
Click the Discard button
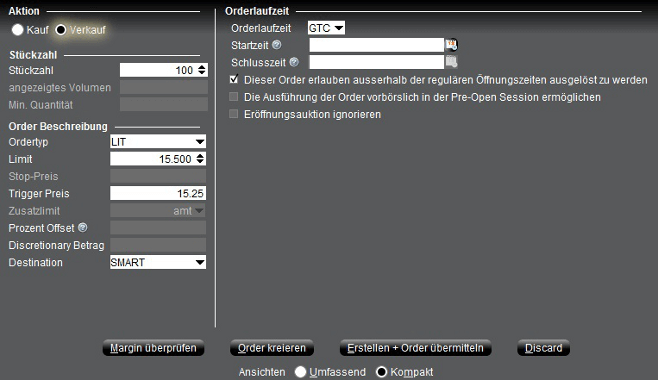pyautogui.click(x=543, y=348)
